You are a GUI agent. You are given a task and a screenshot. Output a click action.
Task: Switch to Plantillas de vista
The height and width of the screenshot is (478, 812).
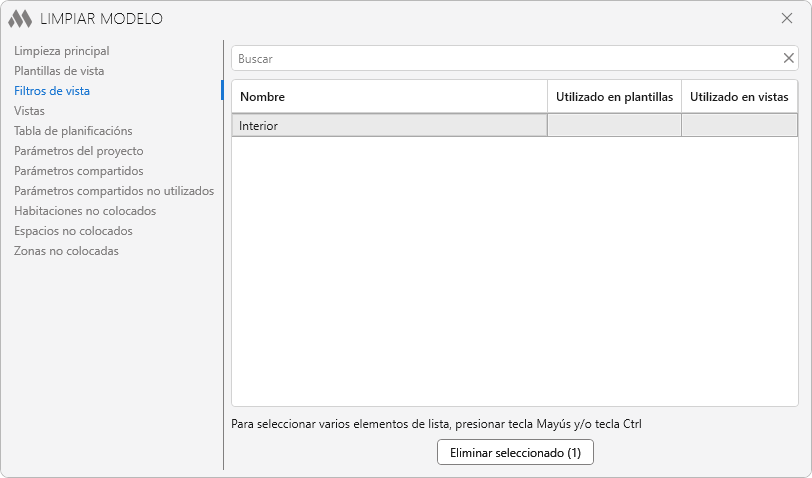coord(59,71)
